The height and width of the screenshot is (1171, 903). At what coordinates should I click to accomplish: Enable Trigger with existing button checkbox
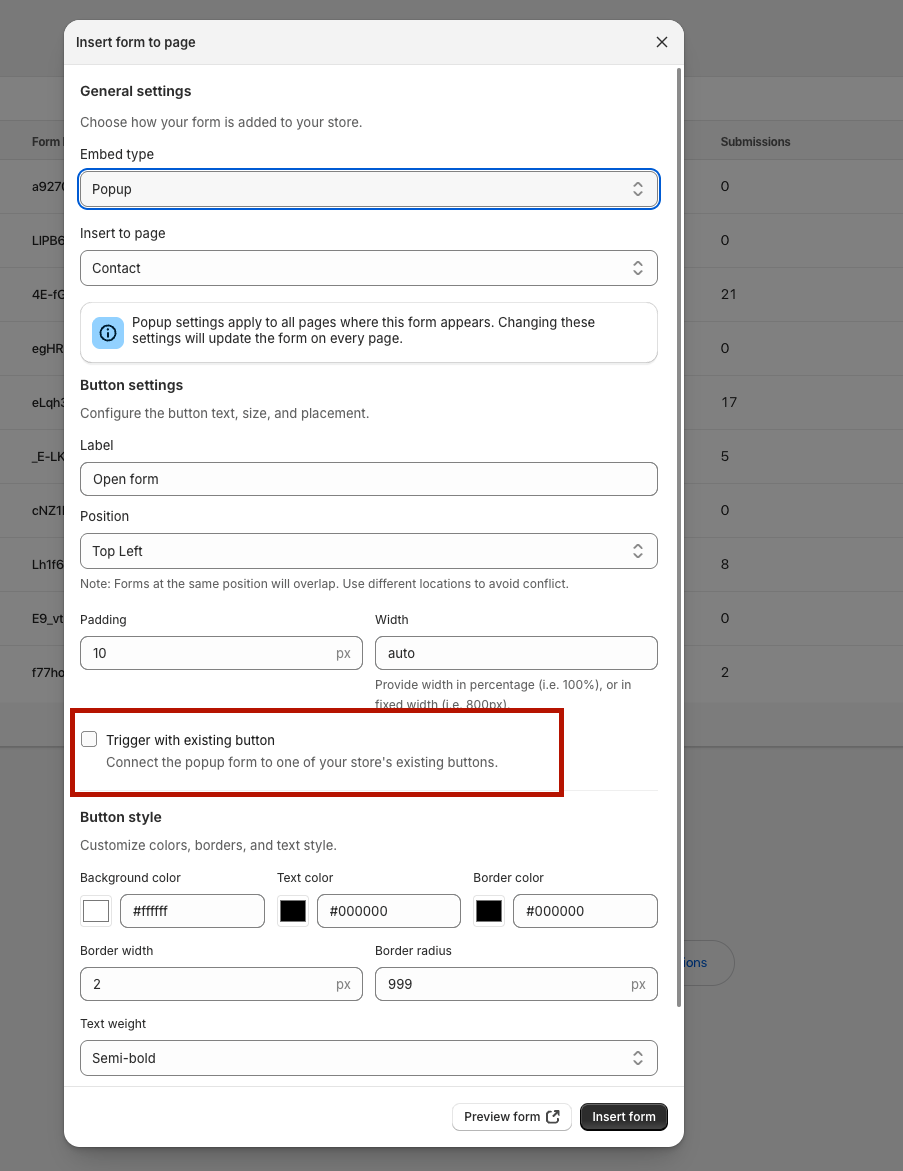tap(89, 739)
